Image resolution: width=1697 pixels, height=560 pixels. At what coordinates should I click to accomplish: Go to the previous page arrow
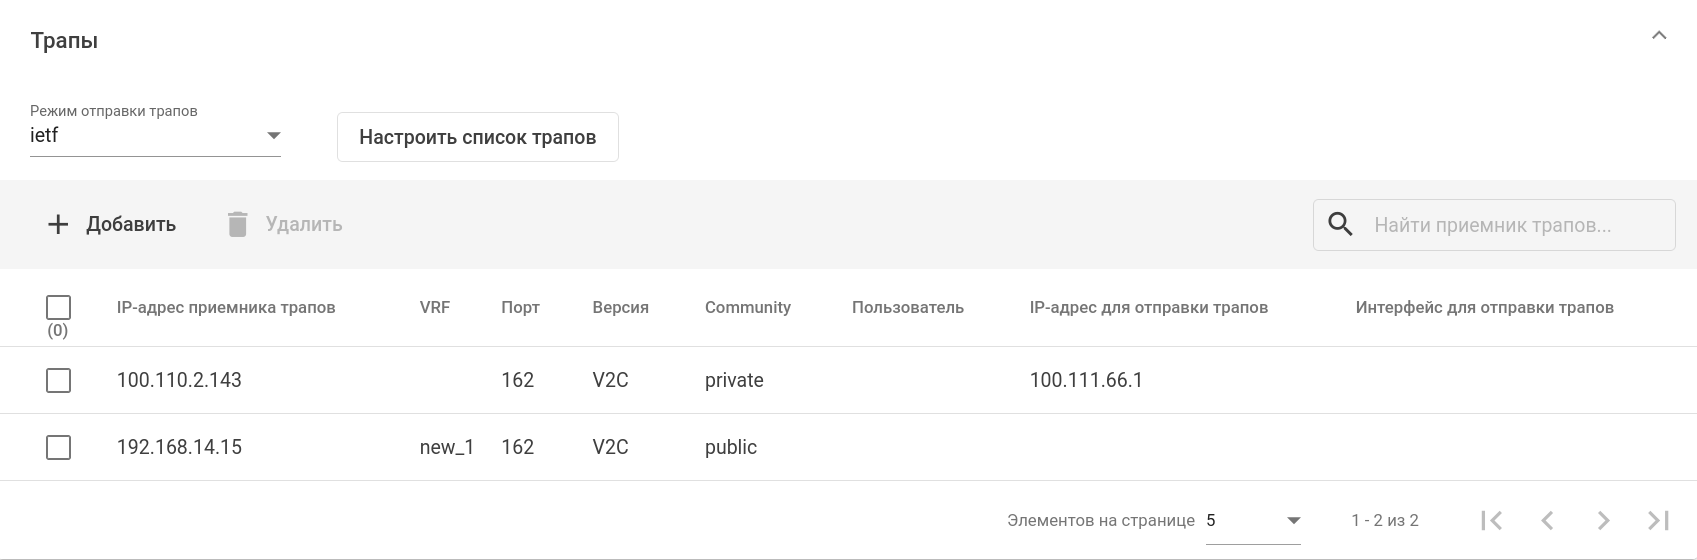coord(1547,520)
